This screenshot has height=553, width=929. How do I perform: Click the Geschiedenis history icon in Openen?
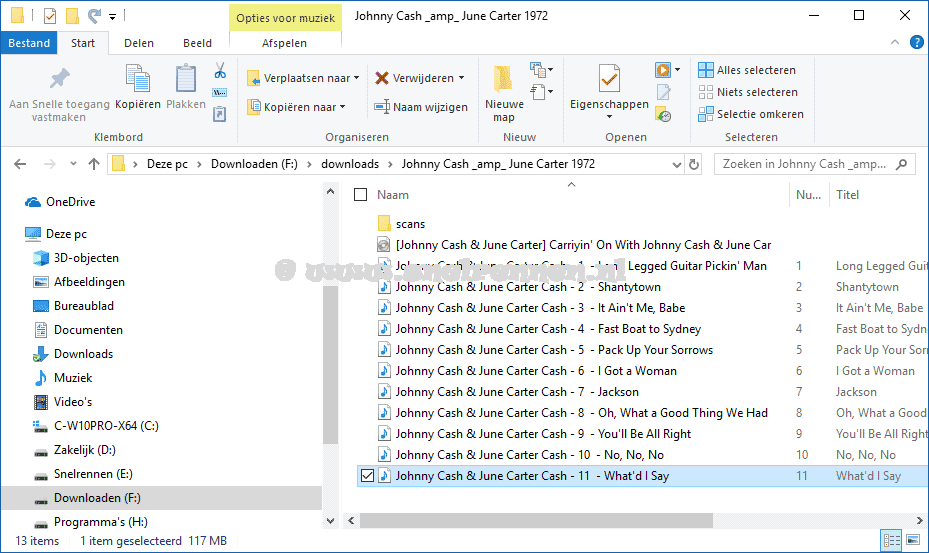click(663, 114)
